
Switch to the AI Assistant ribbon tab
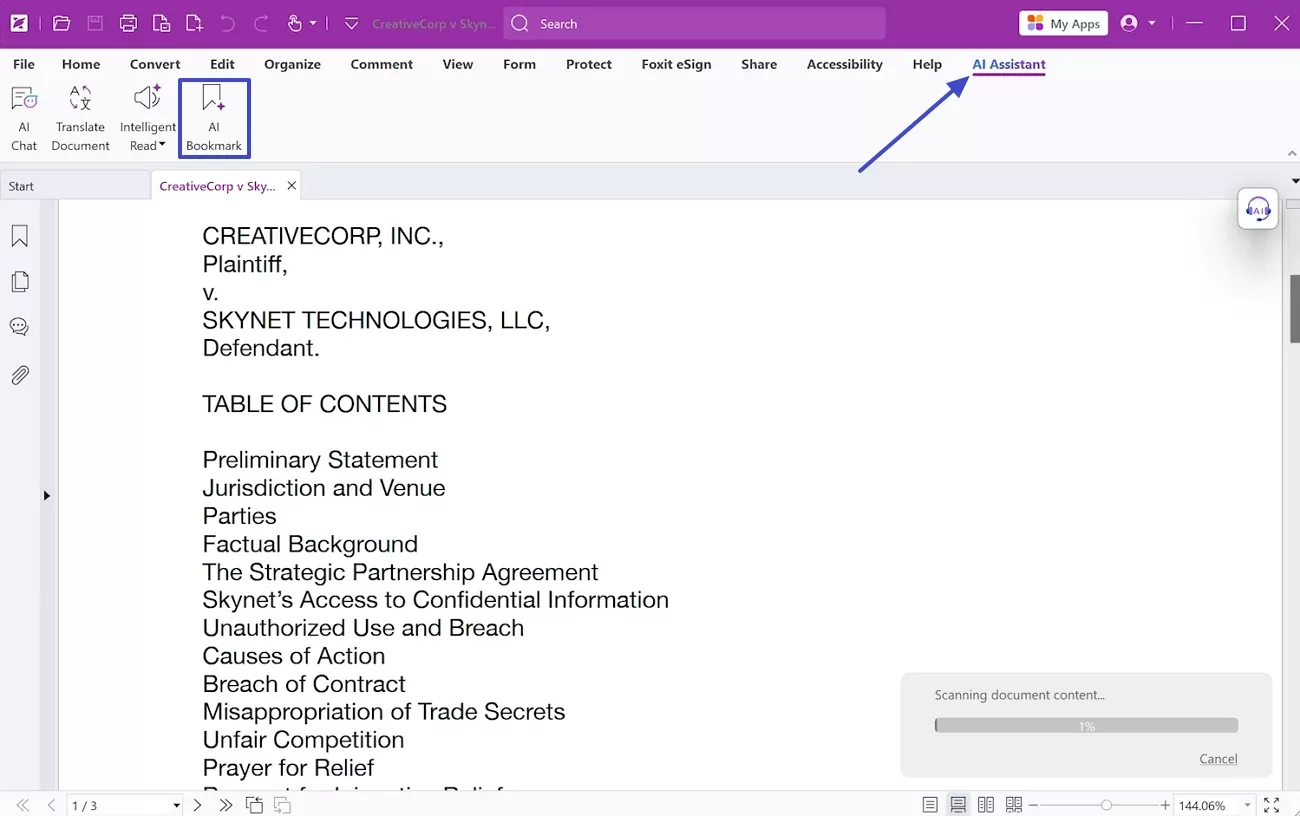1008,64
